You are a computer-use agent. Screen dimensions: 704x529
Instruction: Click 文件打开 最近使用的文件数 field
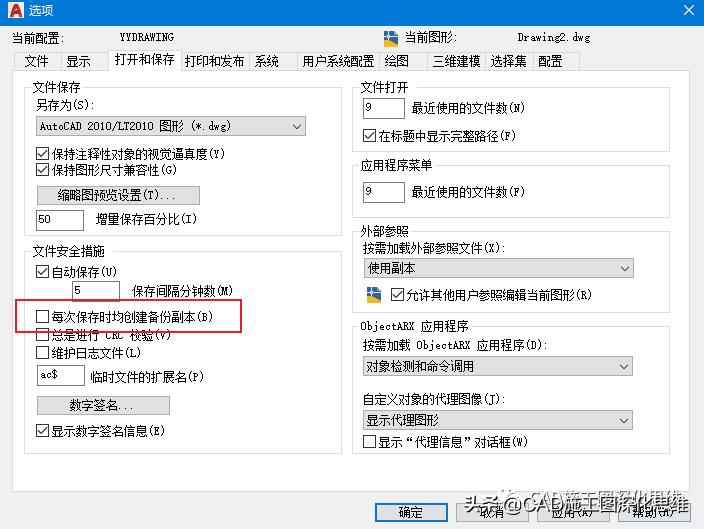pyautogui.click(x=384, y=108)
